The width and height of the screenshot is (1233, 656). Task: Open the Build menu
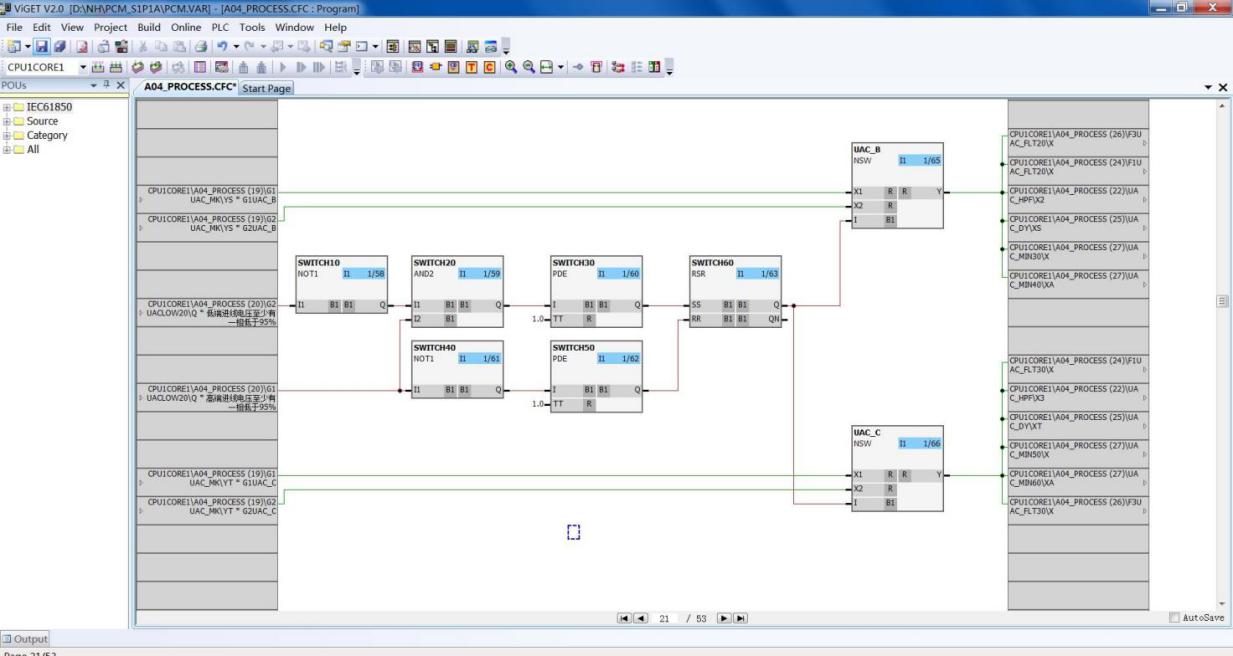click(x=149, y=27)
